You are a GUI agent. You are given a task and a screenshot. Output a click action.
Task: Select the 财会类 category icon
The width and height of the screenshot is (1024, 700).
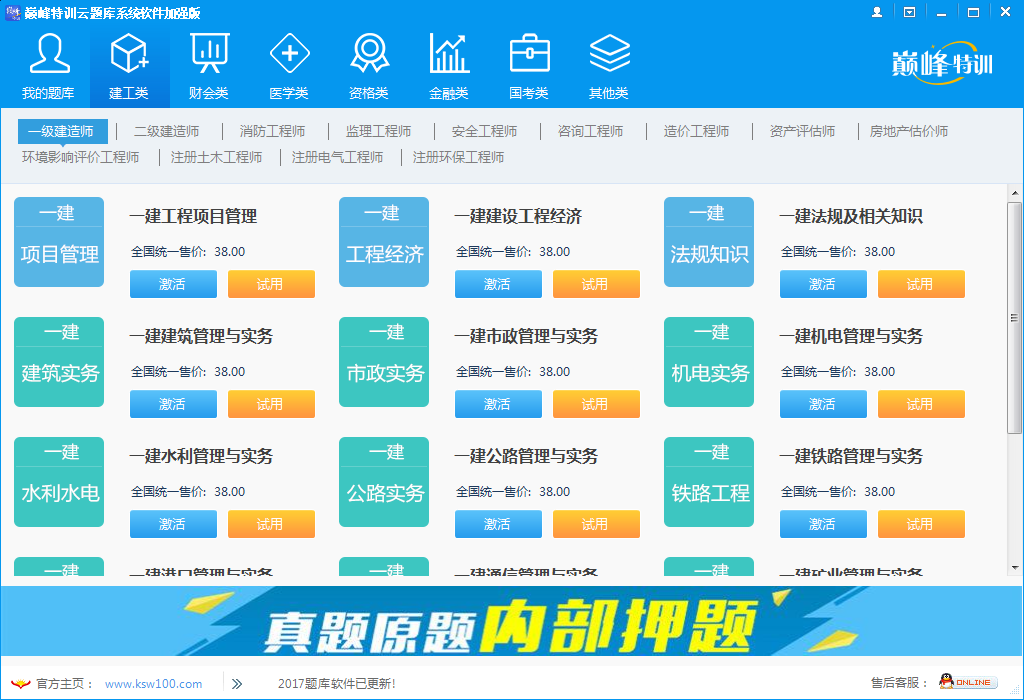[209, 60]
